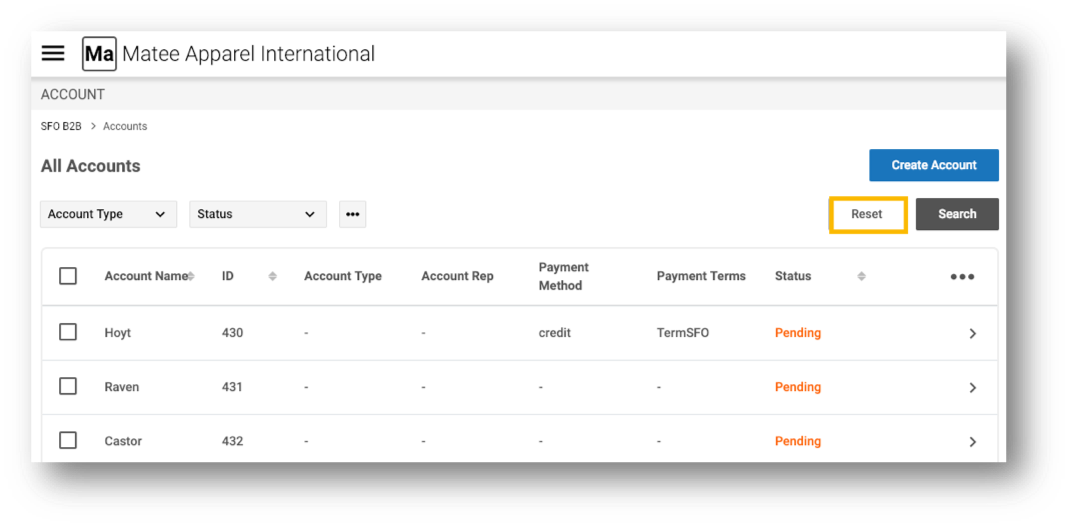This screenshot has height=527, width=1070.
Task: Click Matee Apparel International title
Action: [x=248, y=53]
